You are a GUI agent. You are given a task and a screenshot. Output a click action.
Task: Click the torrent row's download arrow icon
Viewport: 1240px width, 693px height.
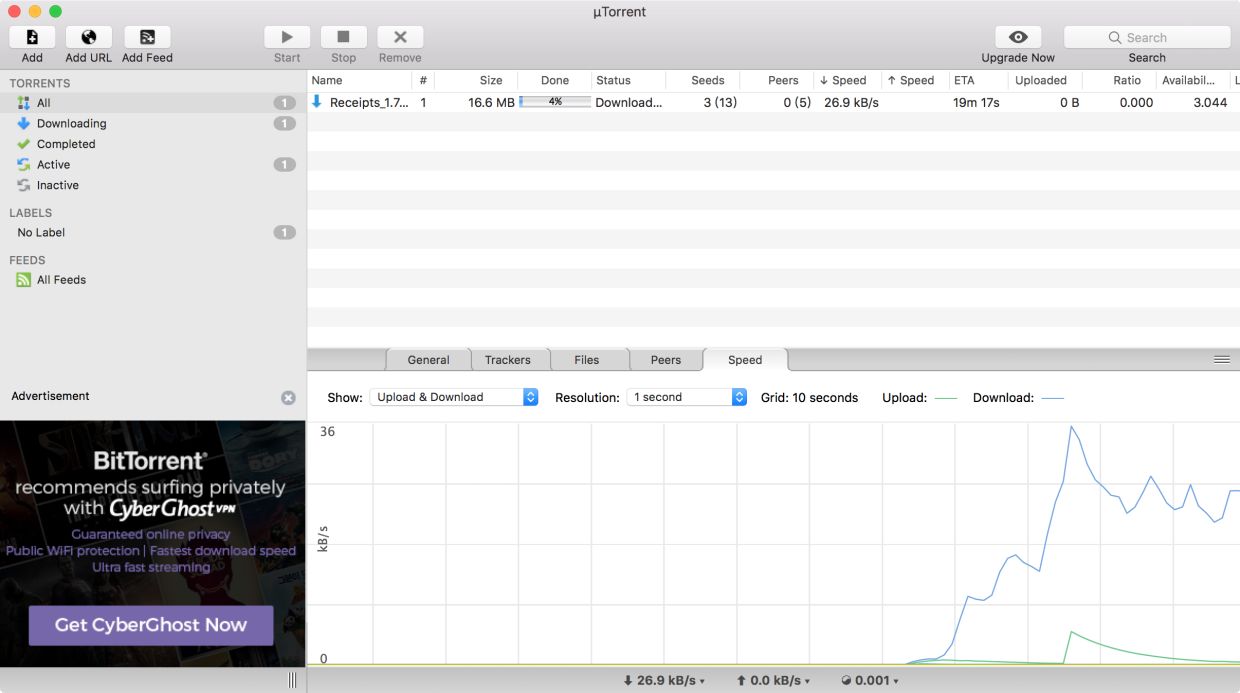click(x=317, y=102)
